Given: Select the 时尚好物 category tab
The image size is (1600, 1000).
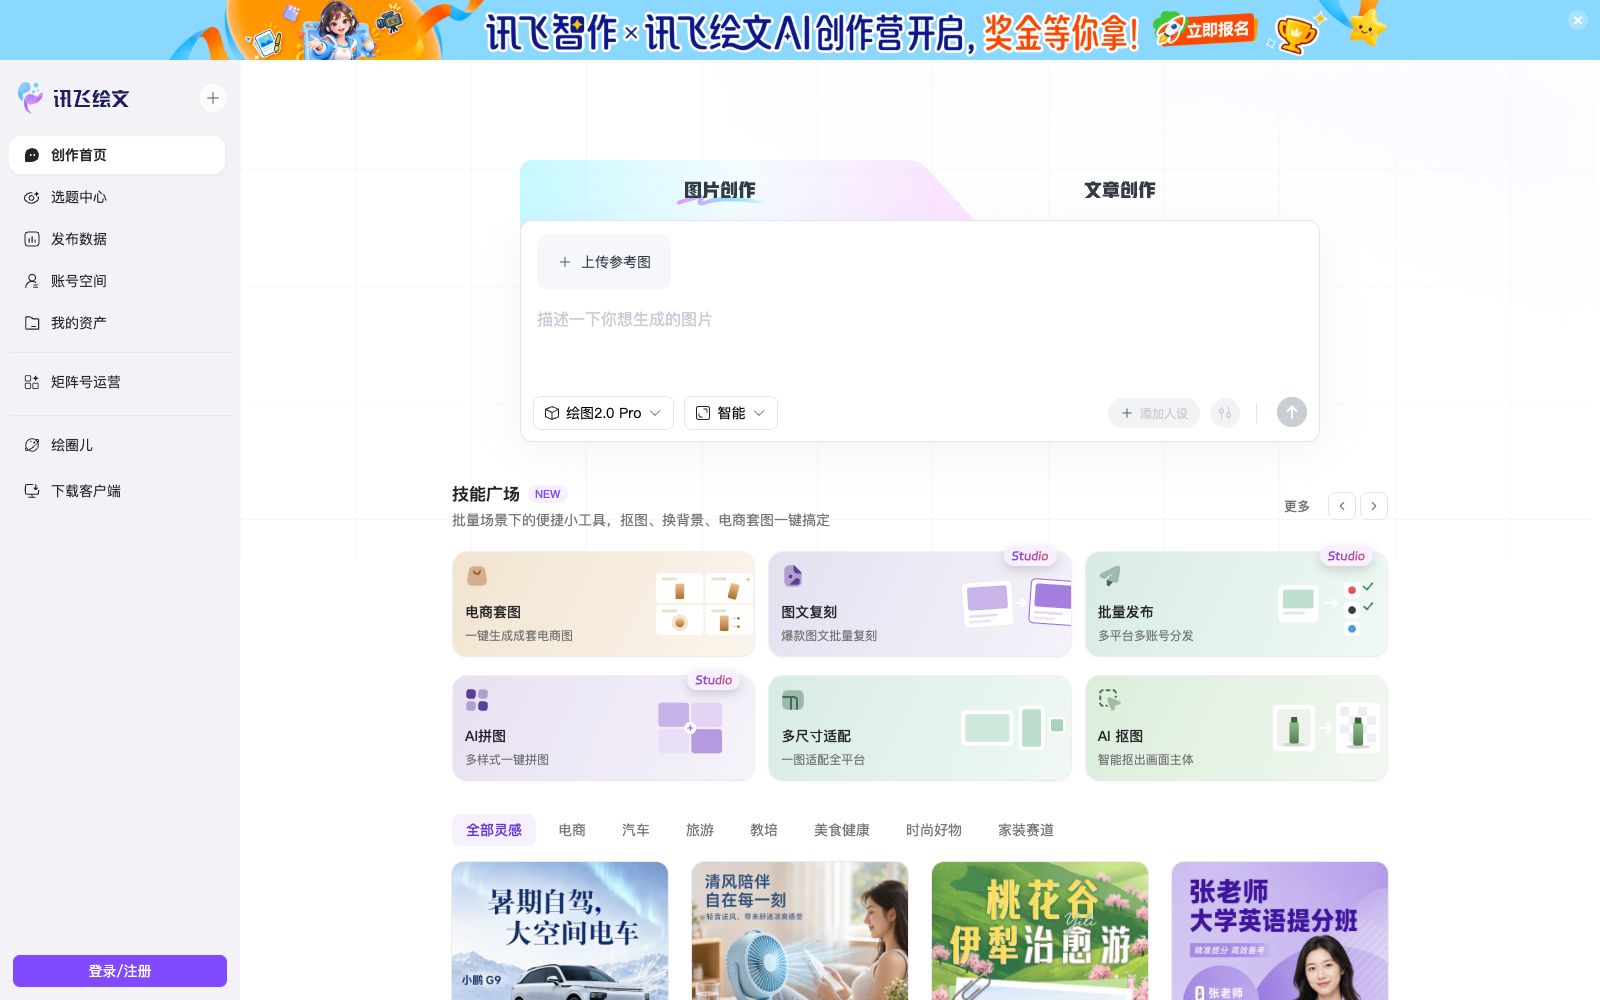Looking at the screenshot, I should click(934, 830).
